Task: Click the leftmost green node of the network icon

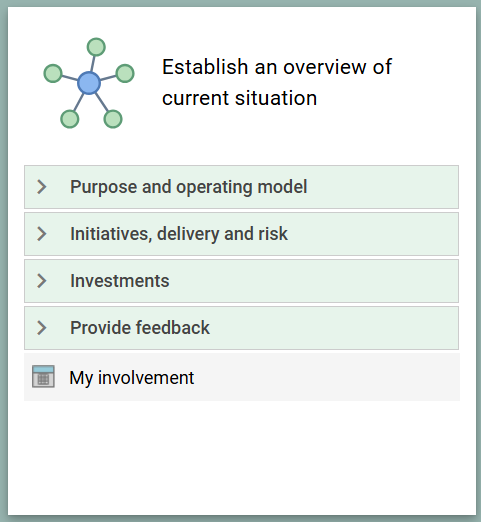Action: [x=53, y=73]
